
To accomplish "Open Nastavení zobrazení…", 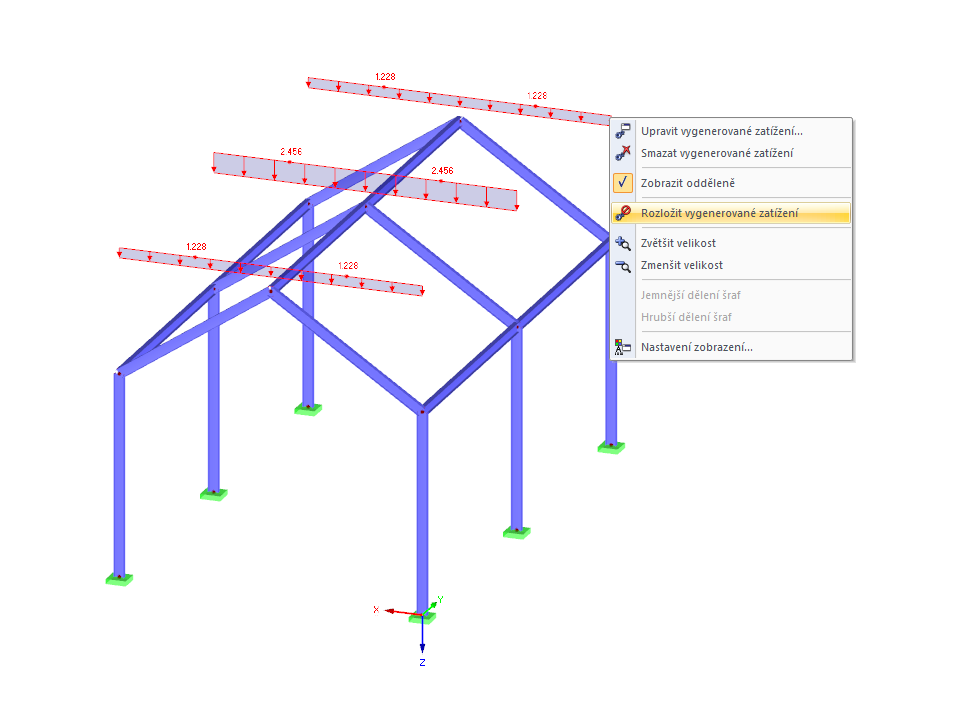I will pyautogui.click(x=730, y=347).
